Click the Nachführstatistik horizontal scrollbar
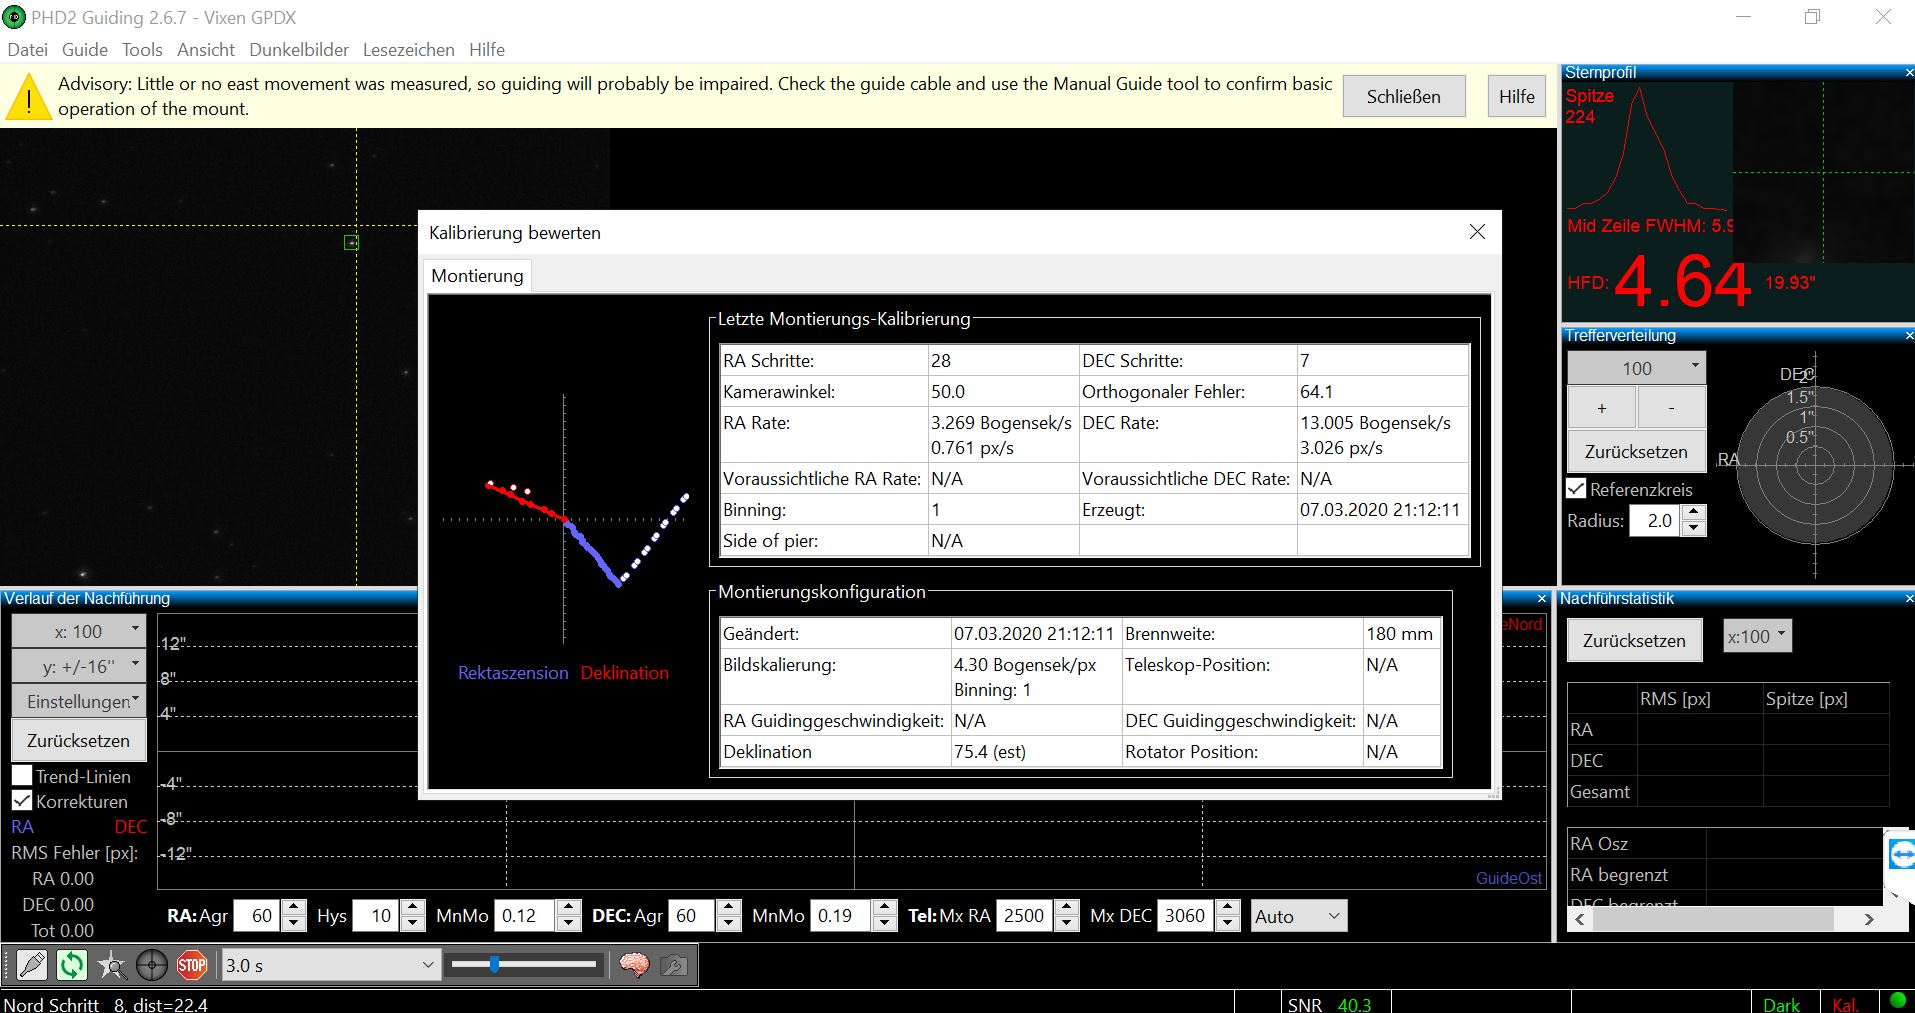The height and width of the screenshot is (1013, 1915). pyautogui.click(x=1724, y=919)
